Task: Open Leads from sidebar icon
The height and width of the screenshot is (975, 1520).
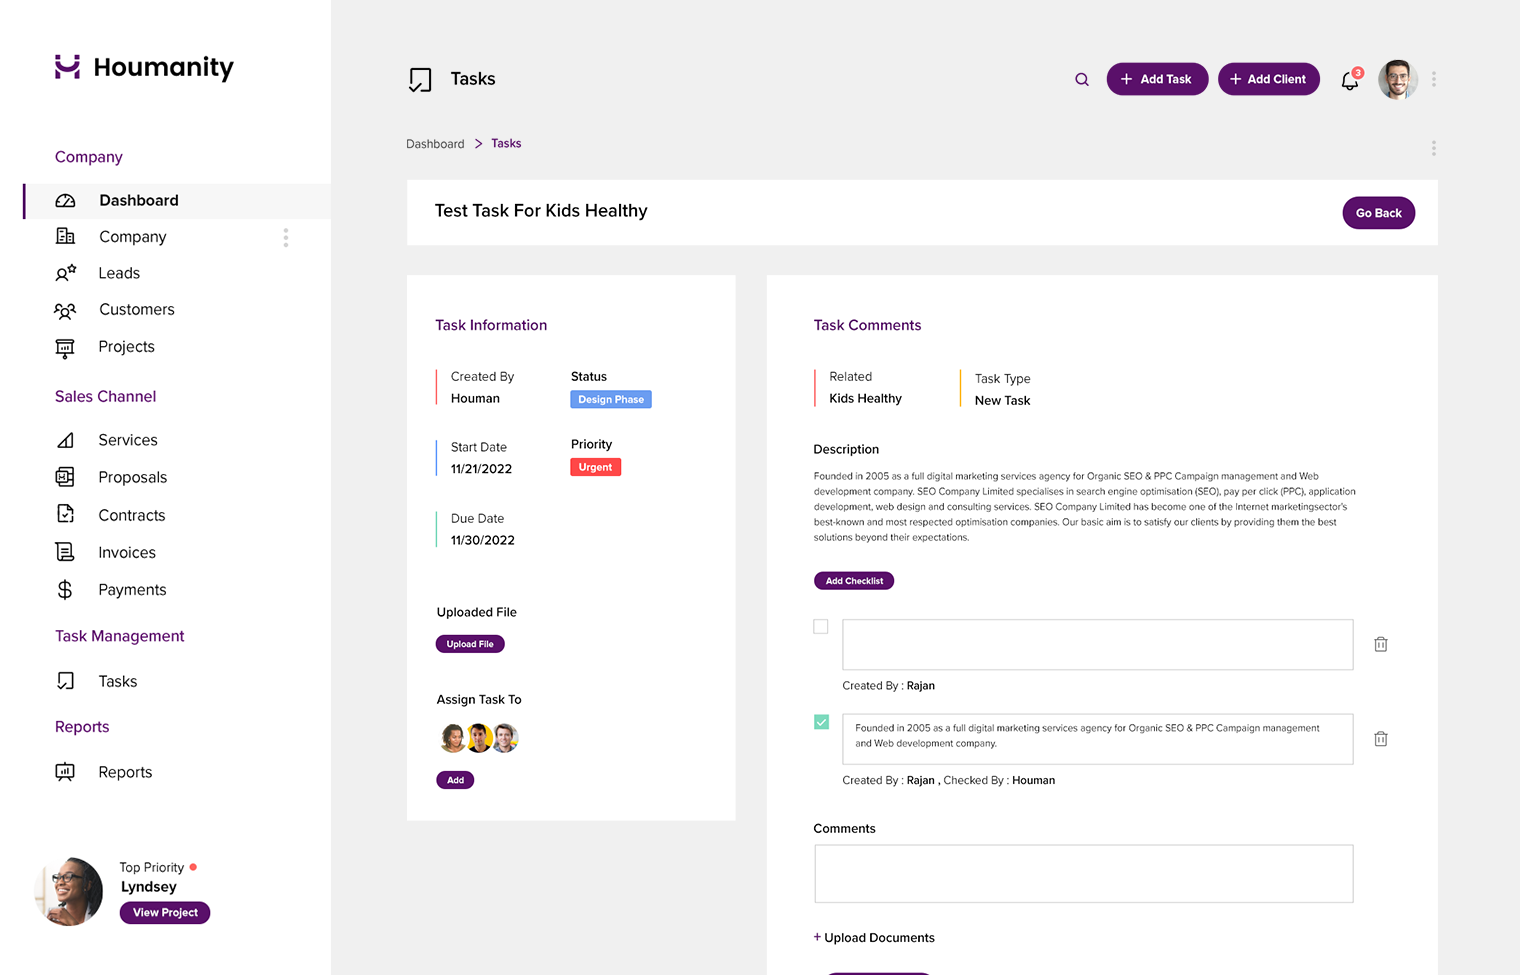Action: [x=66, y=273]
